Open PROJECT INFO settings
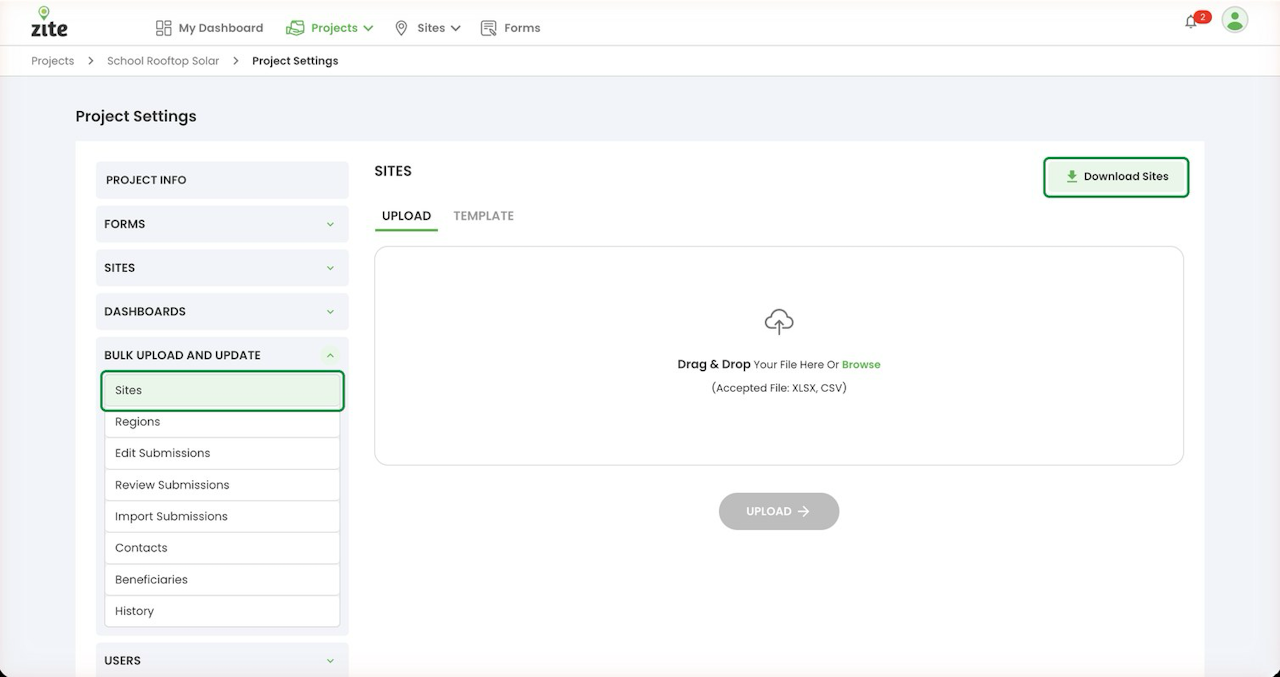The width and height of the screenshot is (1280, 677). [222, 180]
